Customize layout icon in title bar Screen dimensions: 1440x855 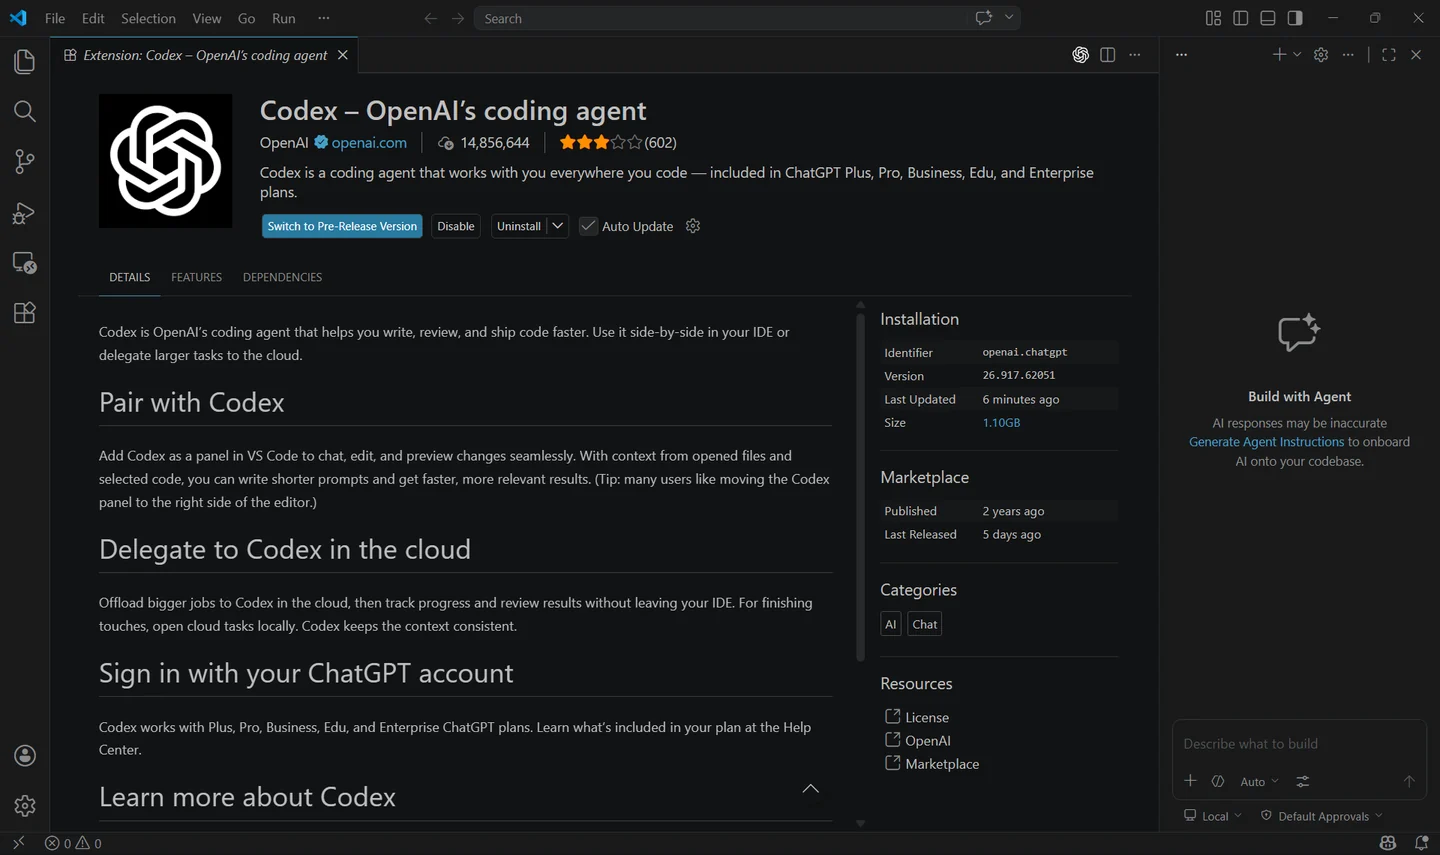(x=1213, y=18)
